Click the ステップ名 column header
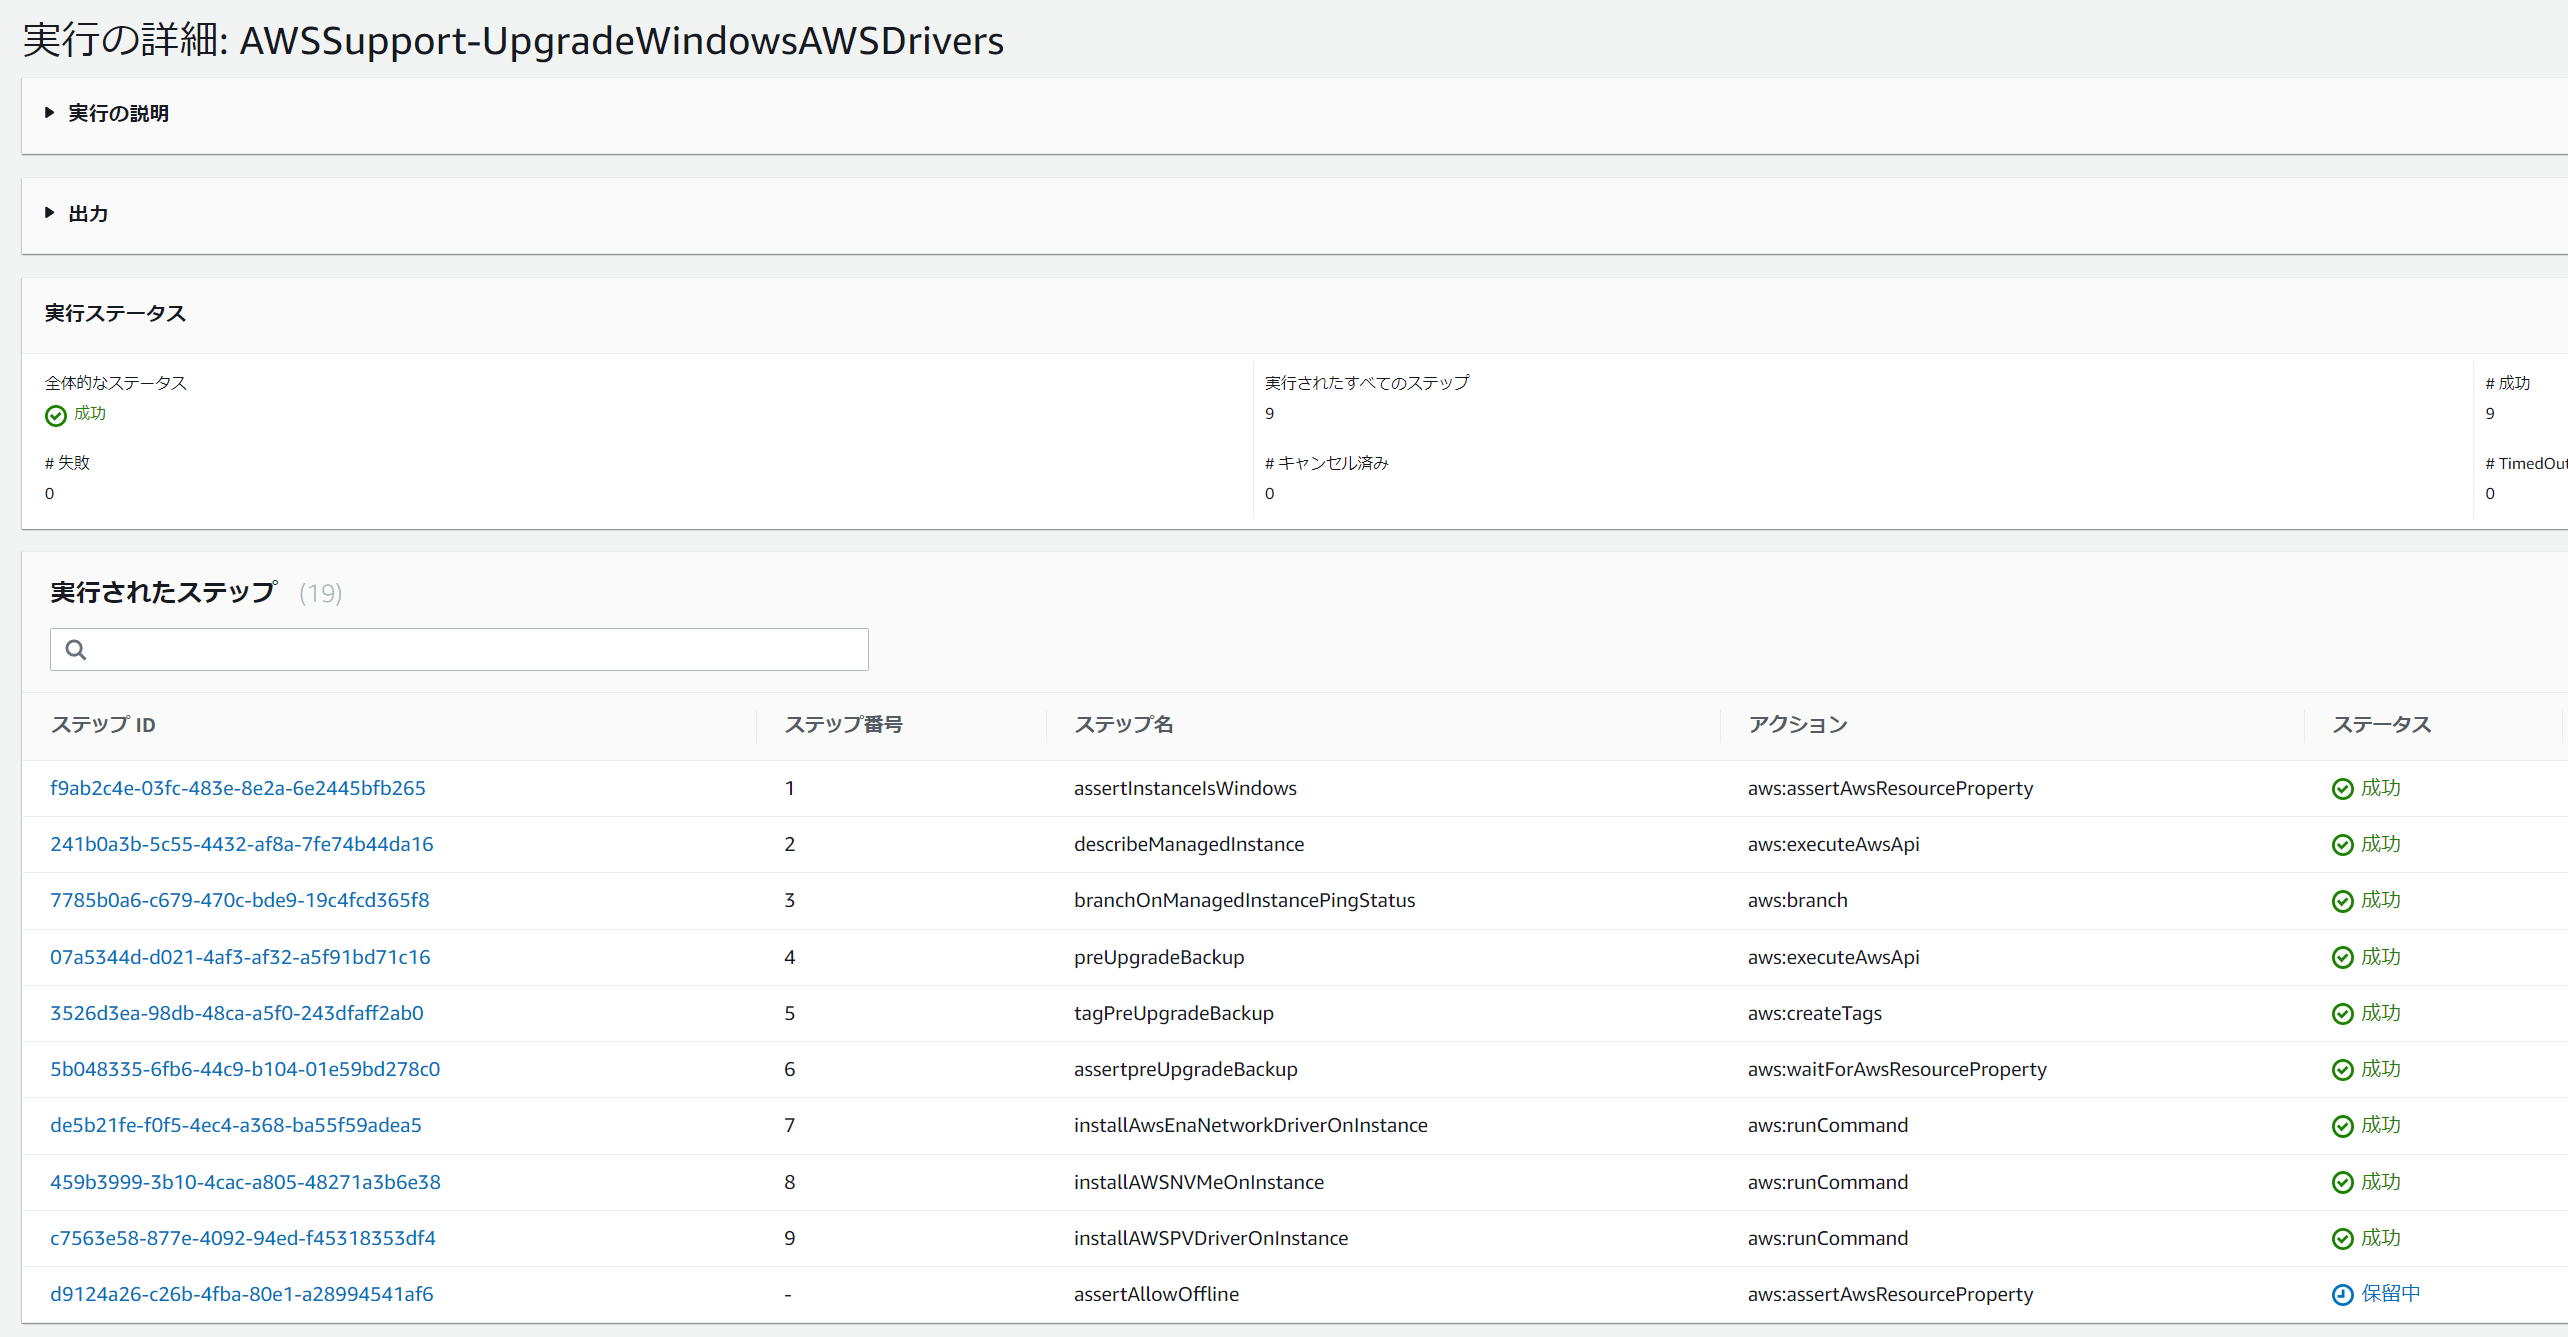Image resolution: width=2568 pixels, height=1337 pixels. (x=1123, y=725)
